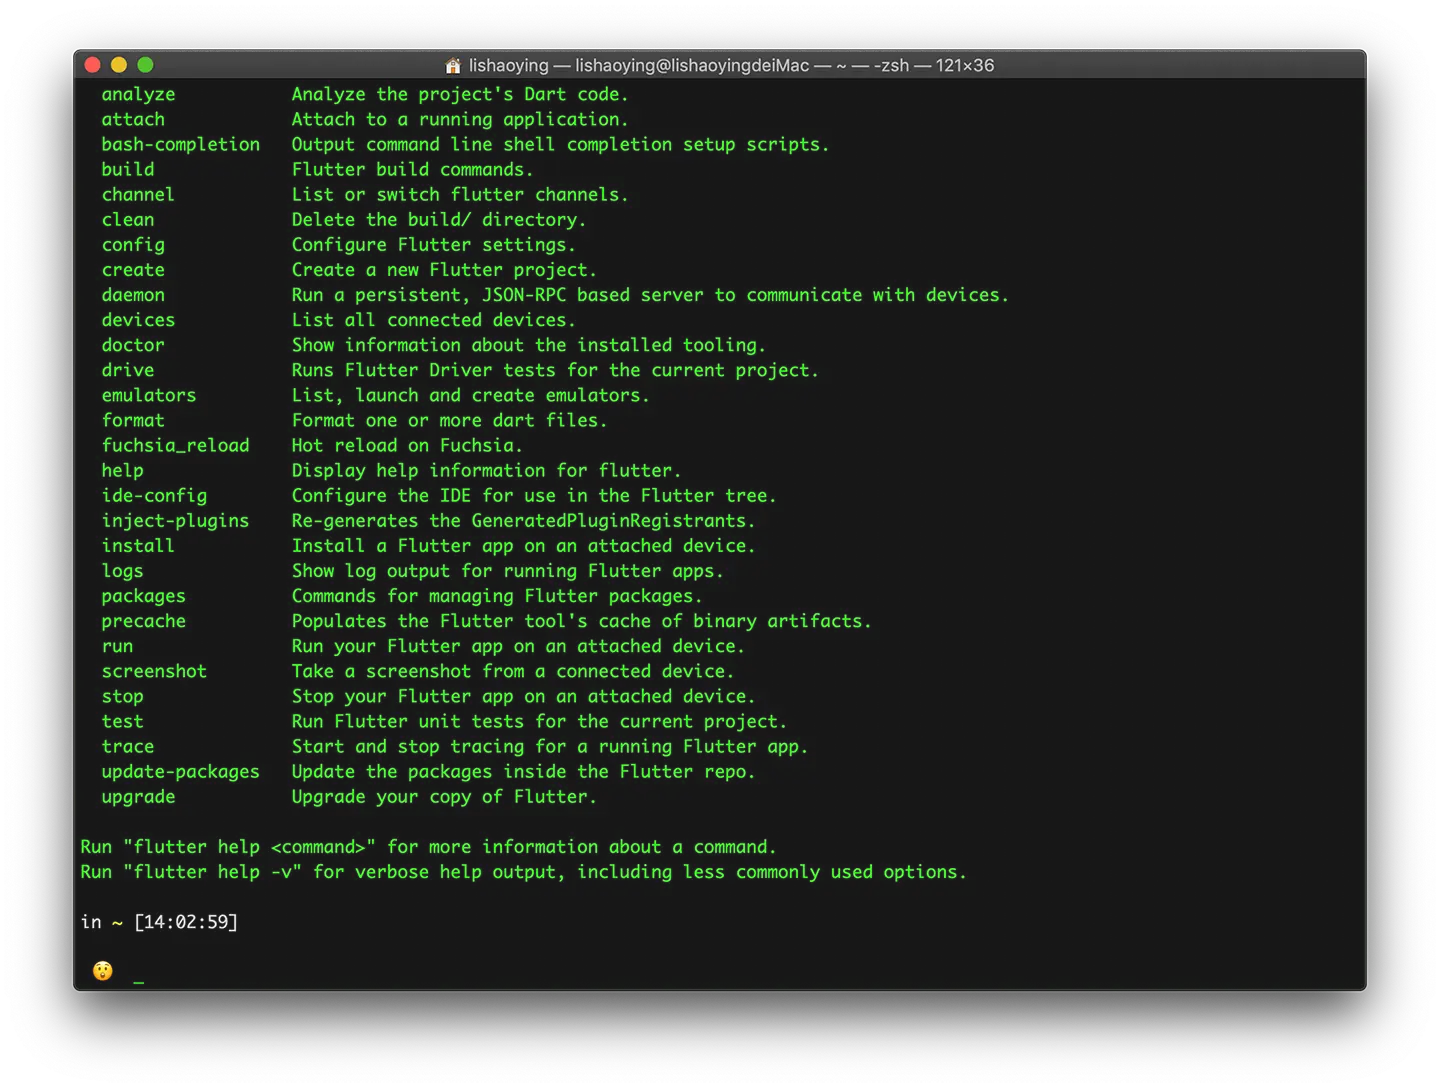Click the 'screenshot' command name
This screenshot has width=1440, height=1088.
pos(154,671)
